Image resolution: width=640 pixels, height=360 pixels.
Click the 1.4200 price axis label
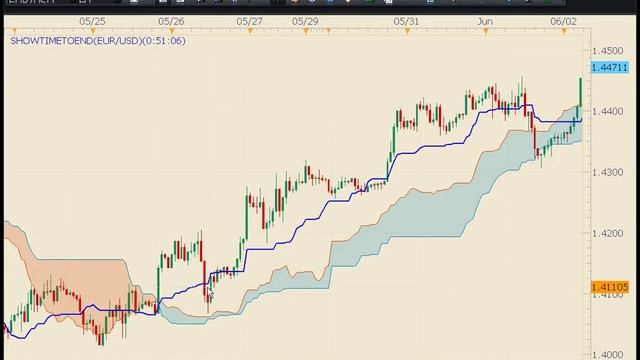pos(608,233)
